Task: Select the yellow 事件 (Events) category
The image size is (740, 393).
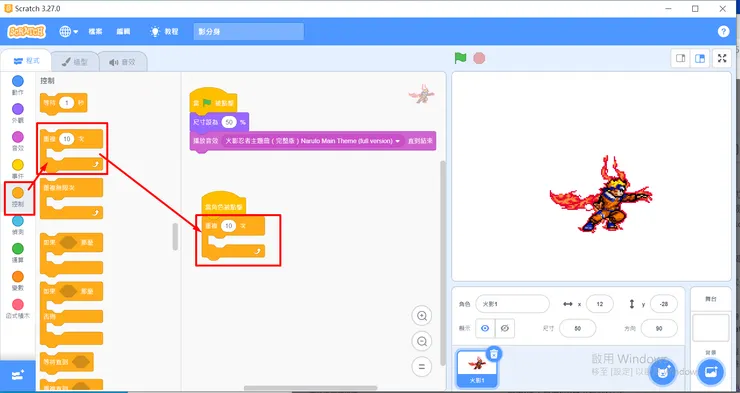Action: tap(17, 169)
